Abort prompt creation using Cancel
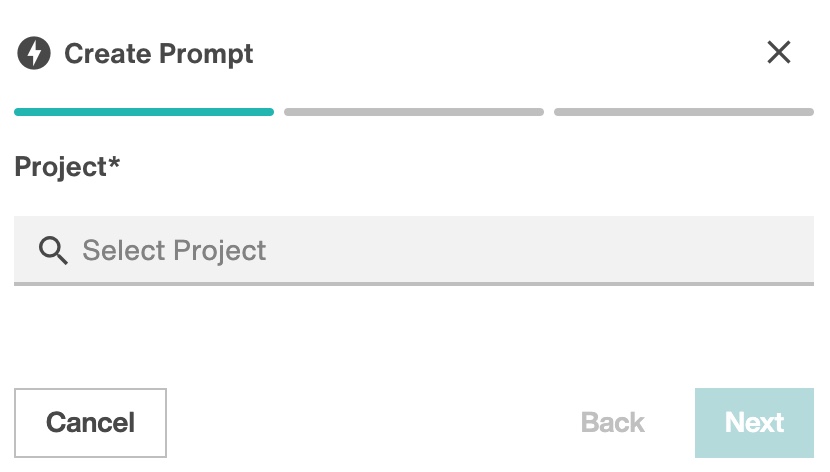The width and height of the screenshot is (830, 472). click(91, 423)
